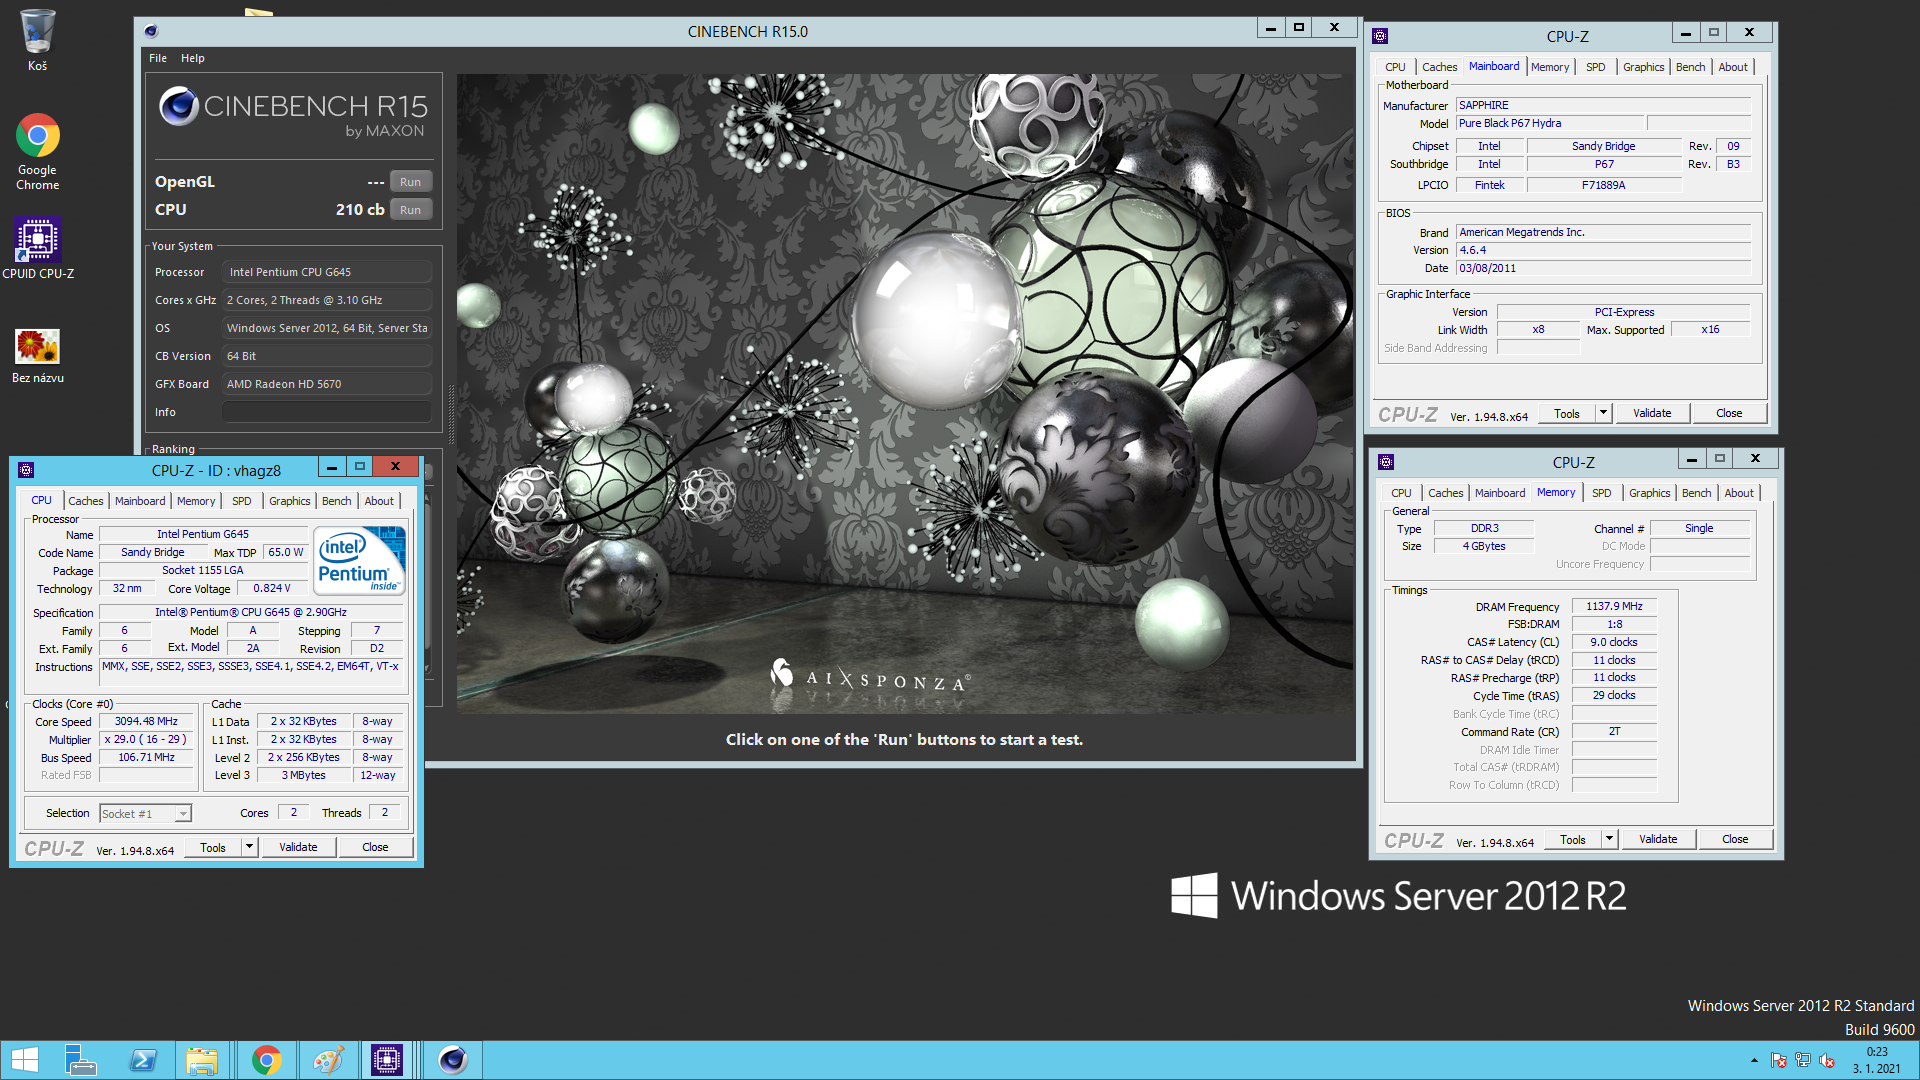
Task: Switch to Chrome in the taskbar
Action: tap(266, 1060)
